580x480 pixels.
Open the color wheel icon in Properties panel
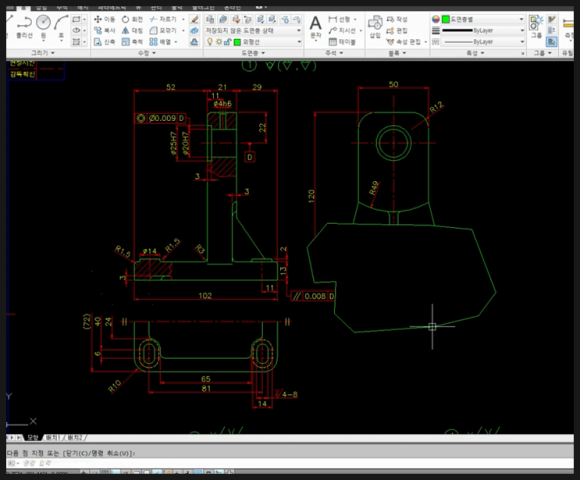coord(436,19)
